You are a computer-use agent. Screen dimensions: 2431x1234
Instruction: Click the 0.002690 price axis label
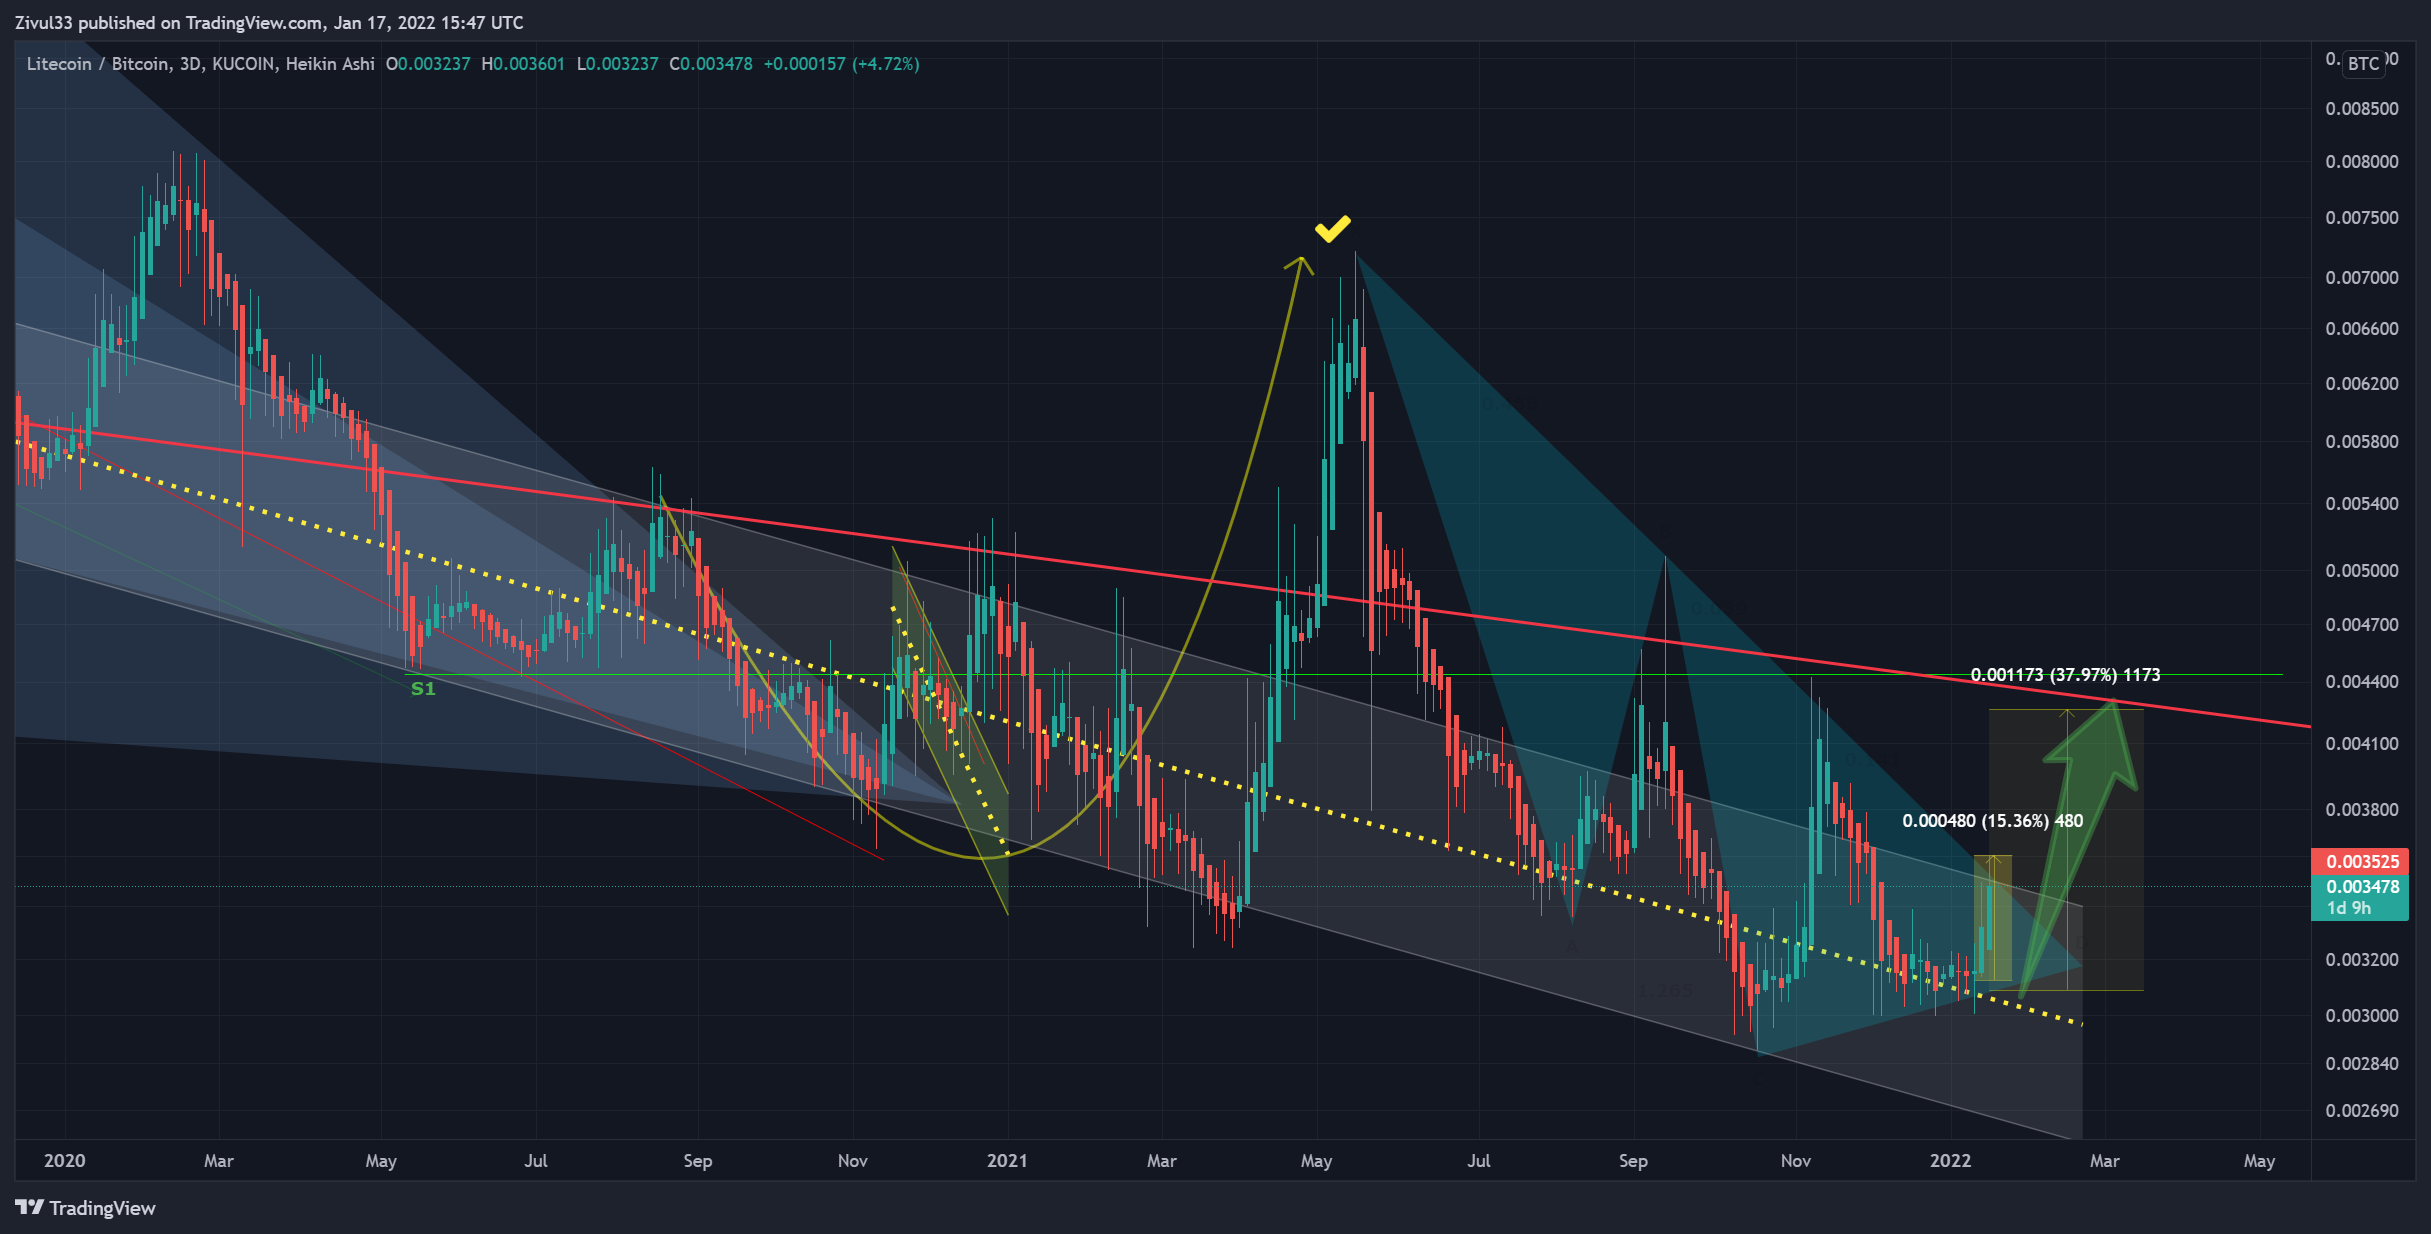click(x=2361, y=1110)
